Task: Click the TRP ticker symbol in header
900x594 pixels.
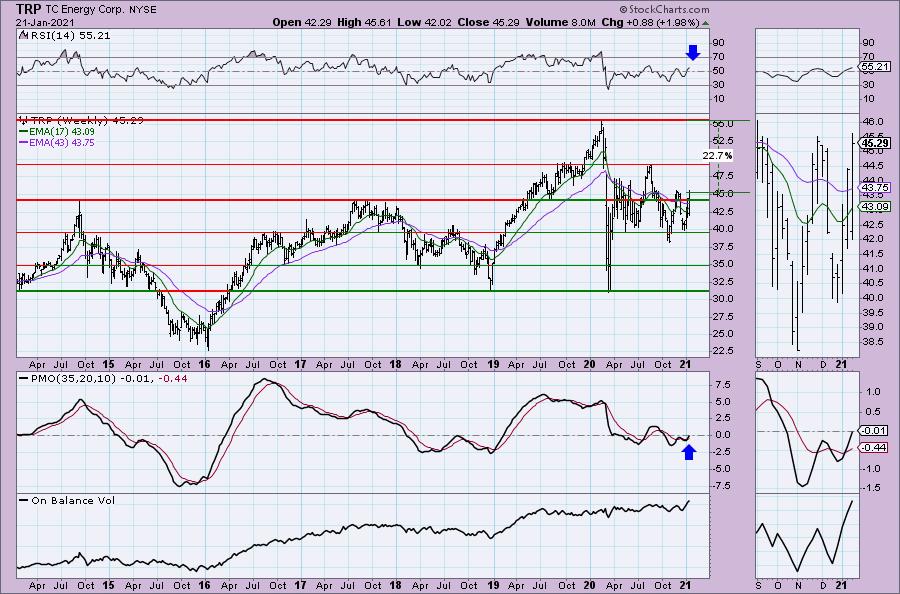Action: pos(29,9)
